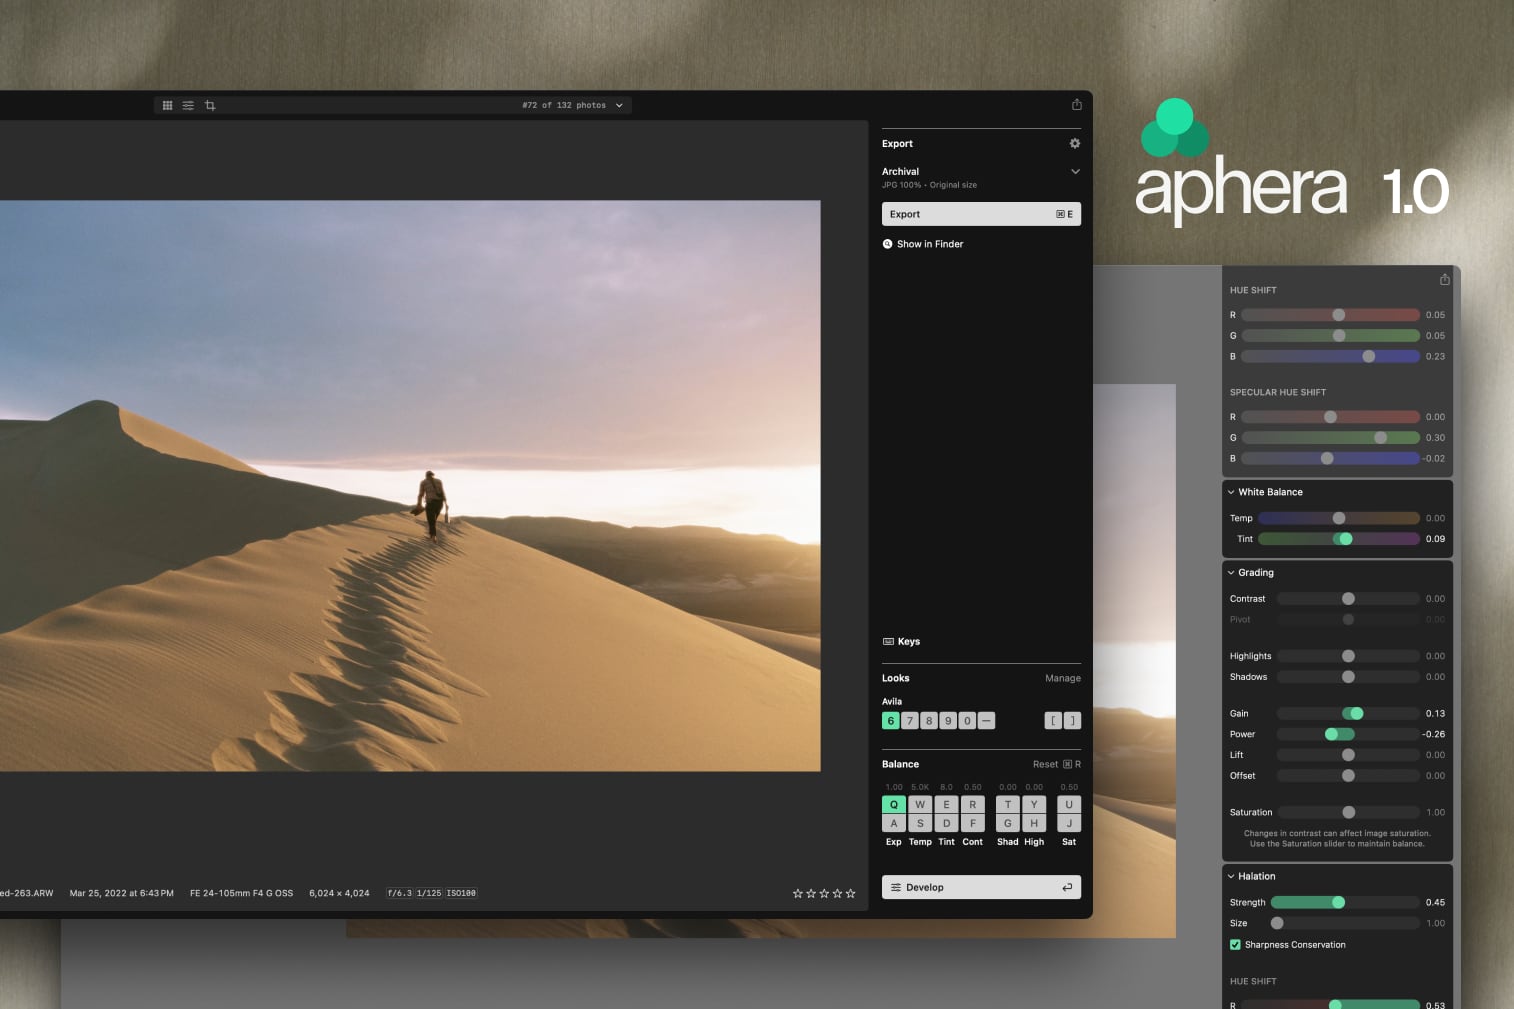
Task: Adjust the Hue Shift R slider
Action: coord(1330,315)
